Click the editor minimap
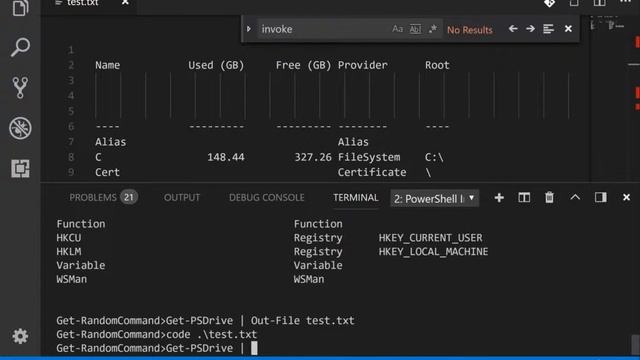 [x=608, y=98]
